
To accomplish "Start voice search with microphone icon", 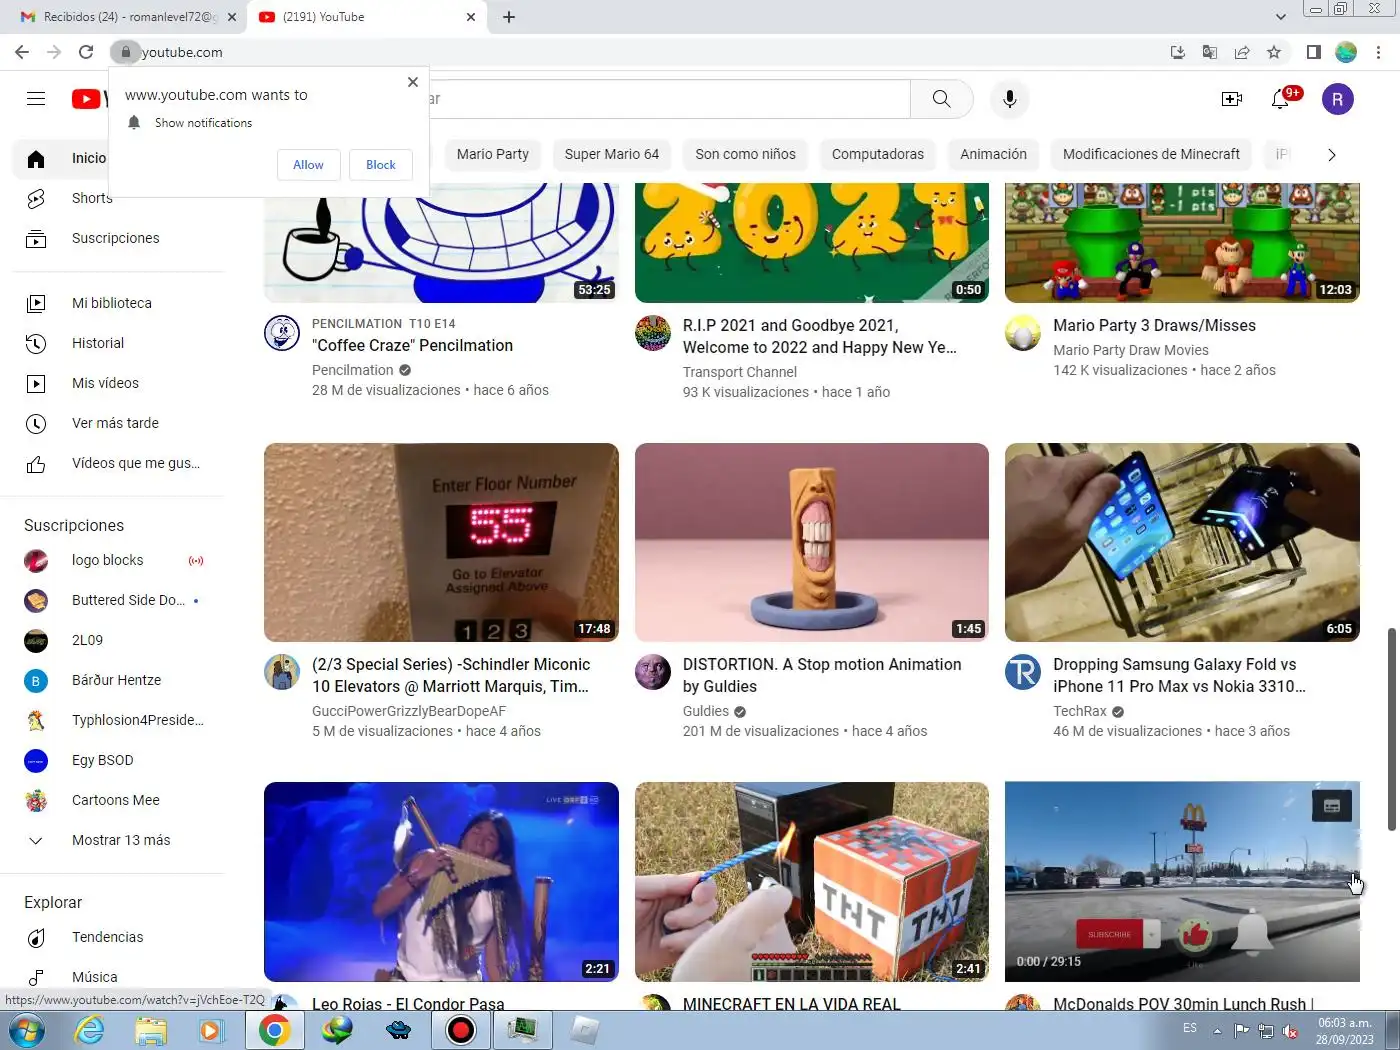I will [1010, 99].
